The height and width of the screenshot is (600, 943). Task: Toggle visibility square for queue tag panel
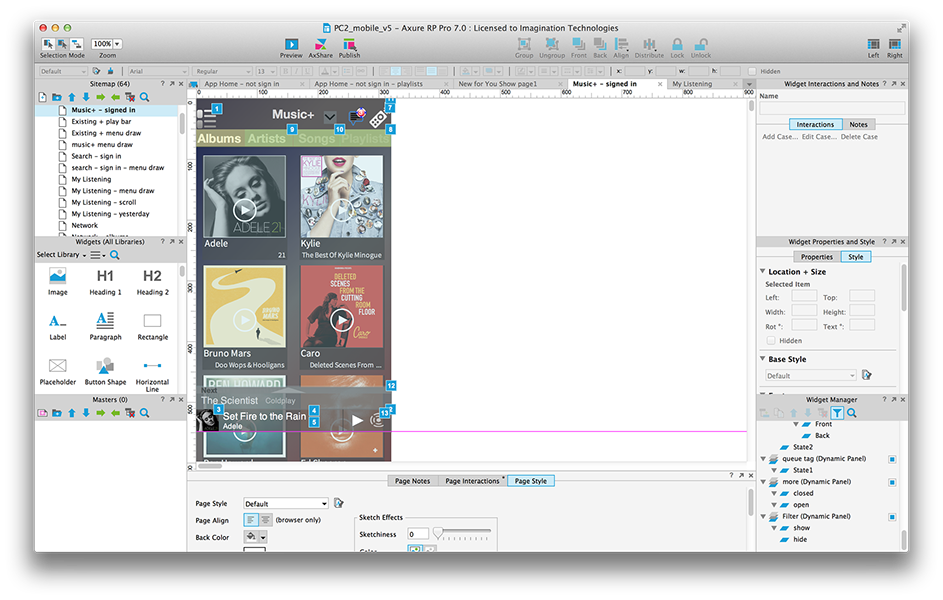tap(891, 459)
